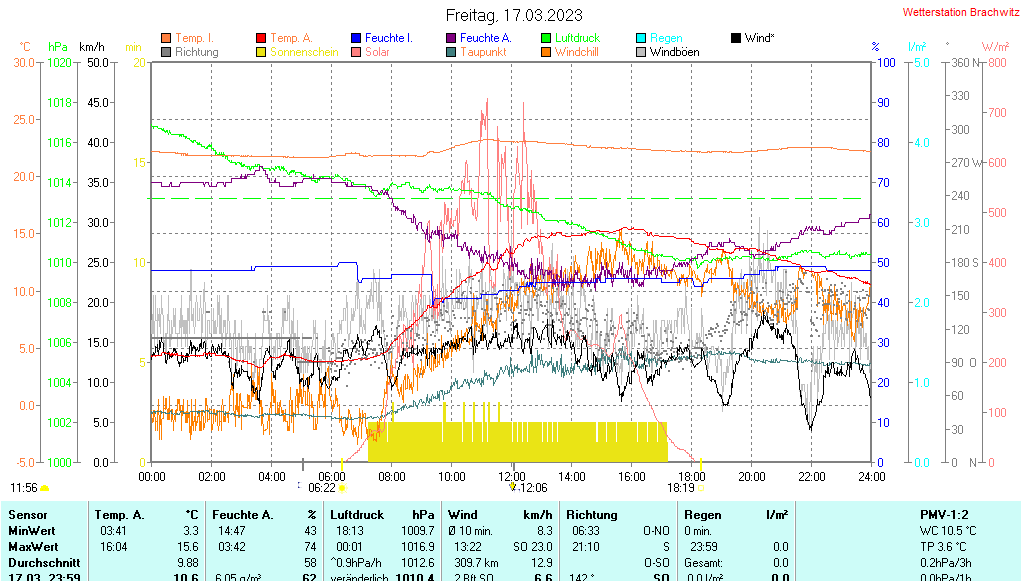Click the Windböen legend label
The width and height of the screenshot is (1021, 581).
674,52
